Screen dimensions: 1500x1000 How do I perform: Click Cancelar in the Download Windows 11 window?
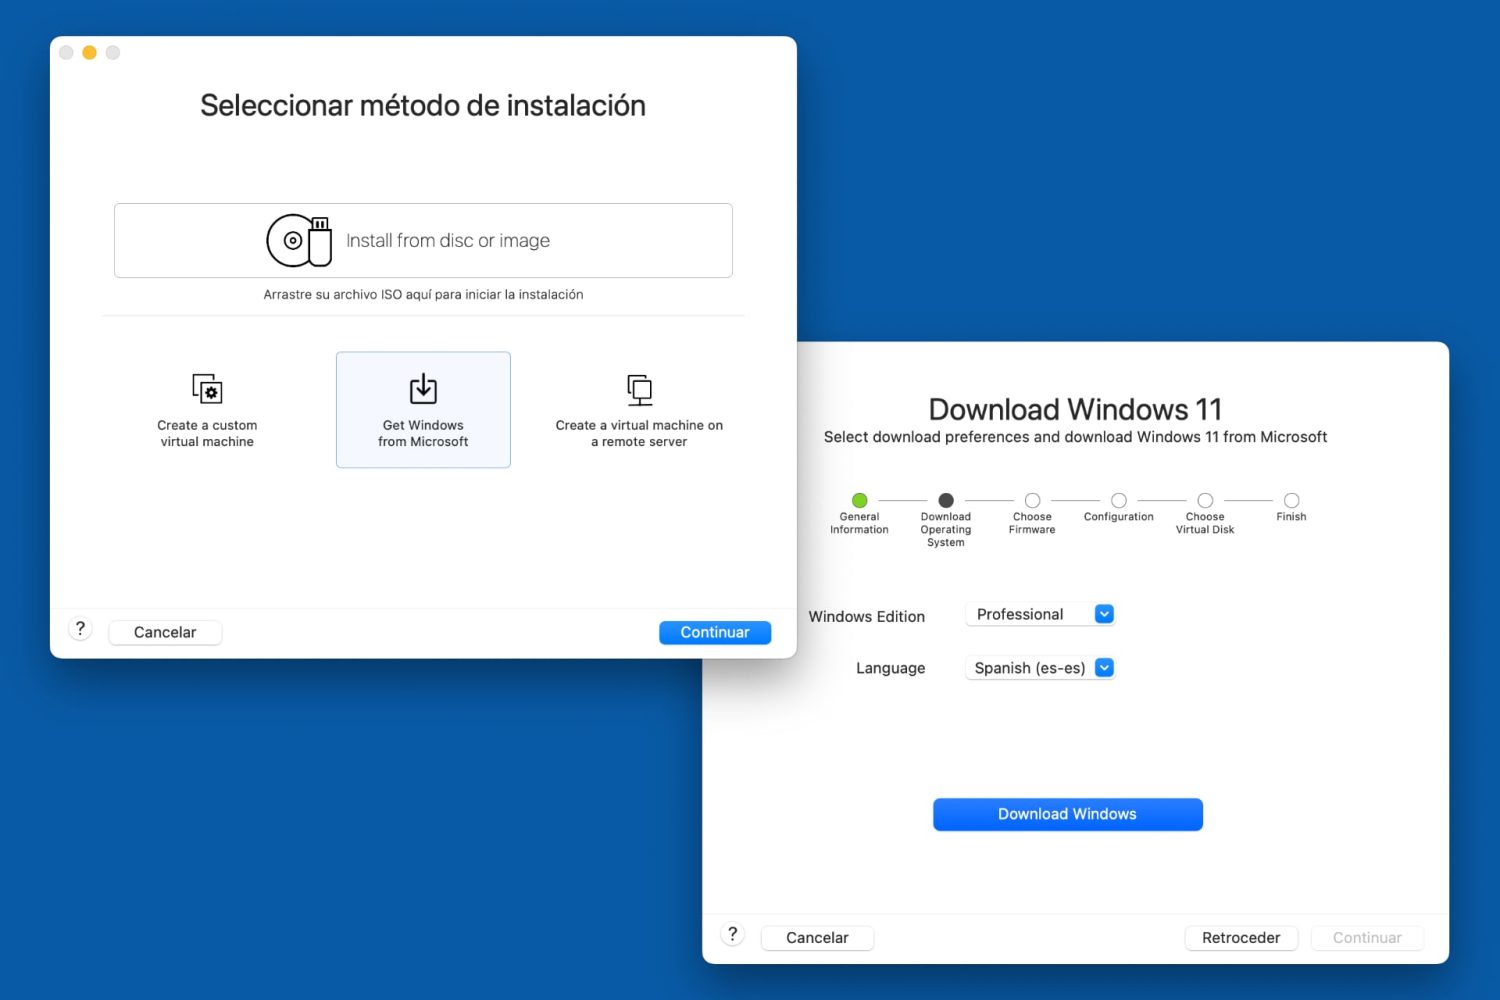(x=817, y=938)
